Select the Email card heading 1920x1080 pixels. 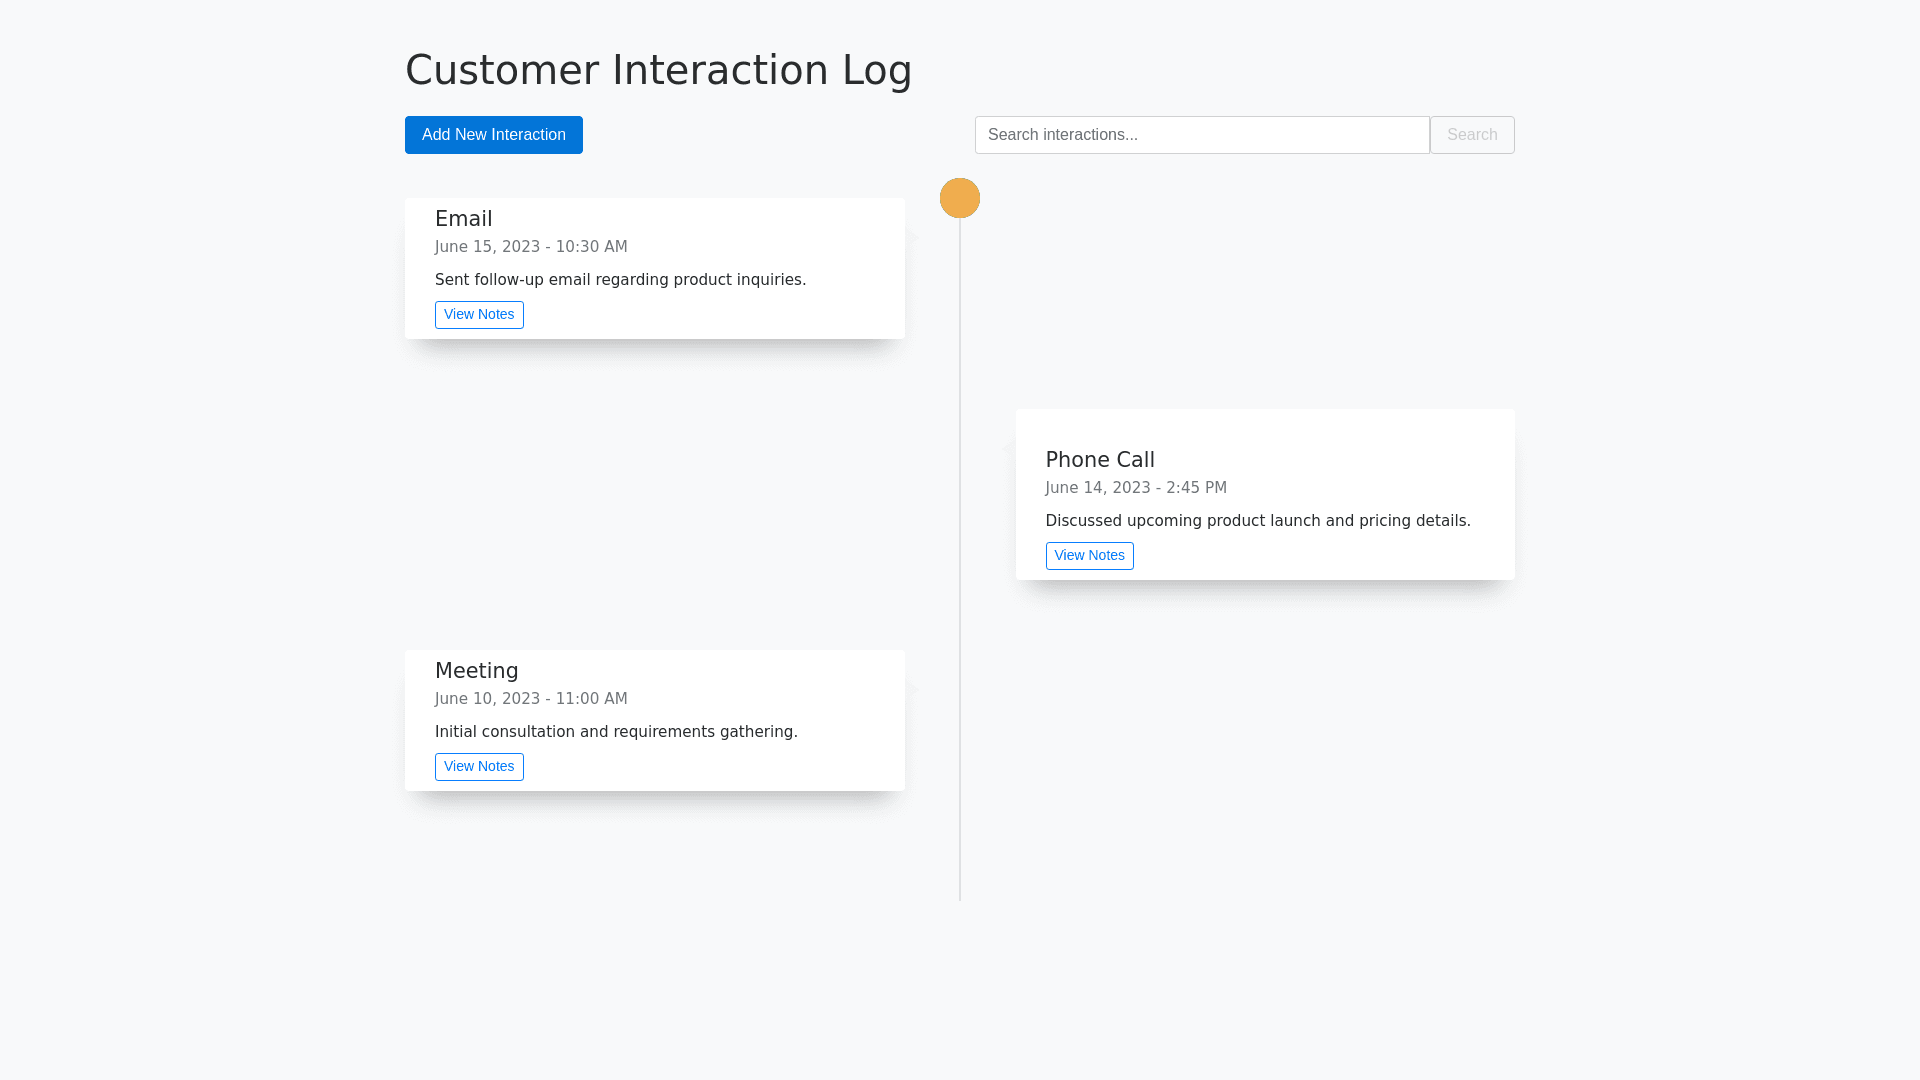(x=463, y=219)
